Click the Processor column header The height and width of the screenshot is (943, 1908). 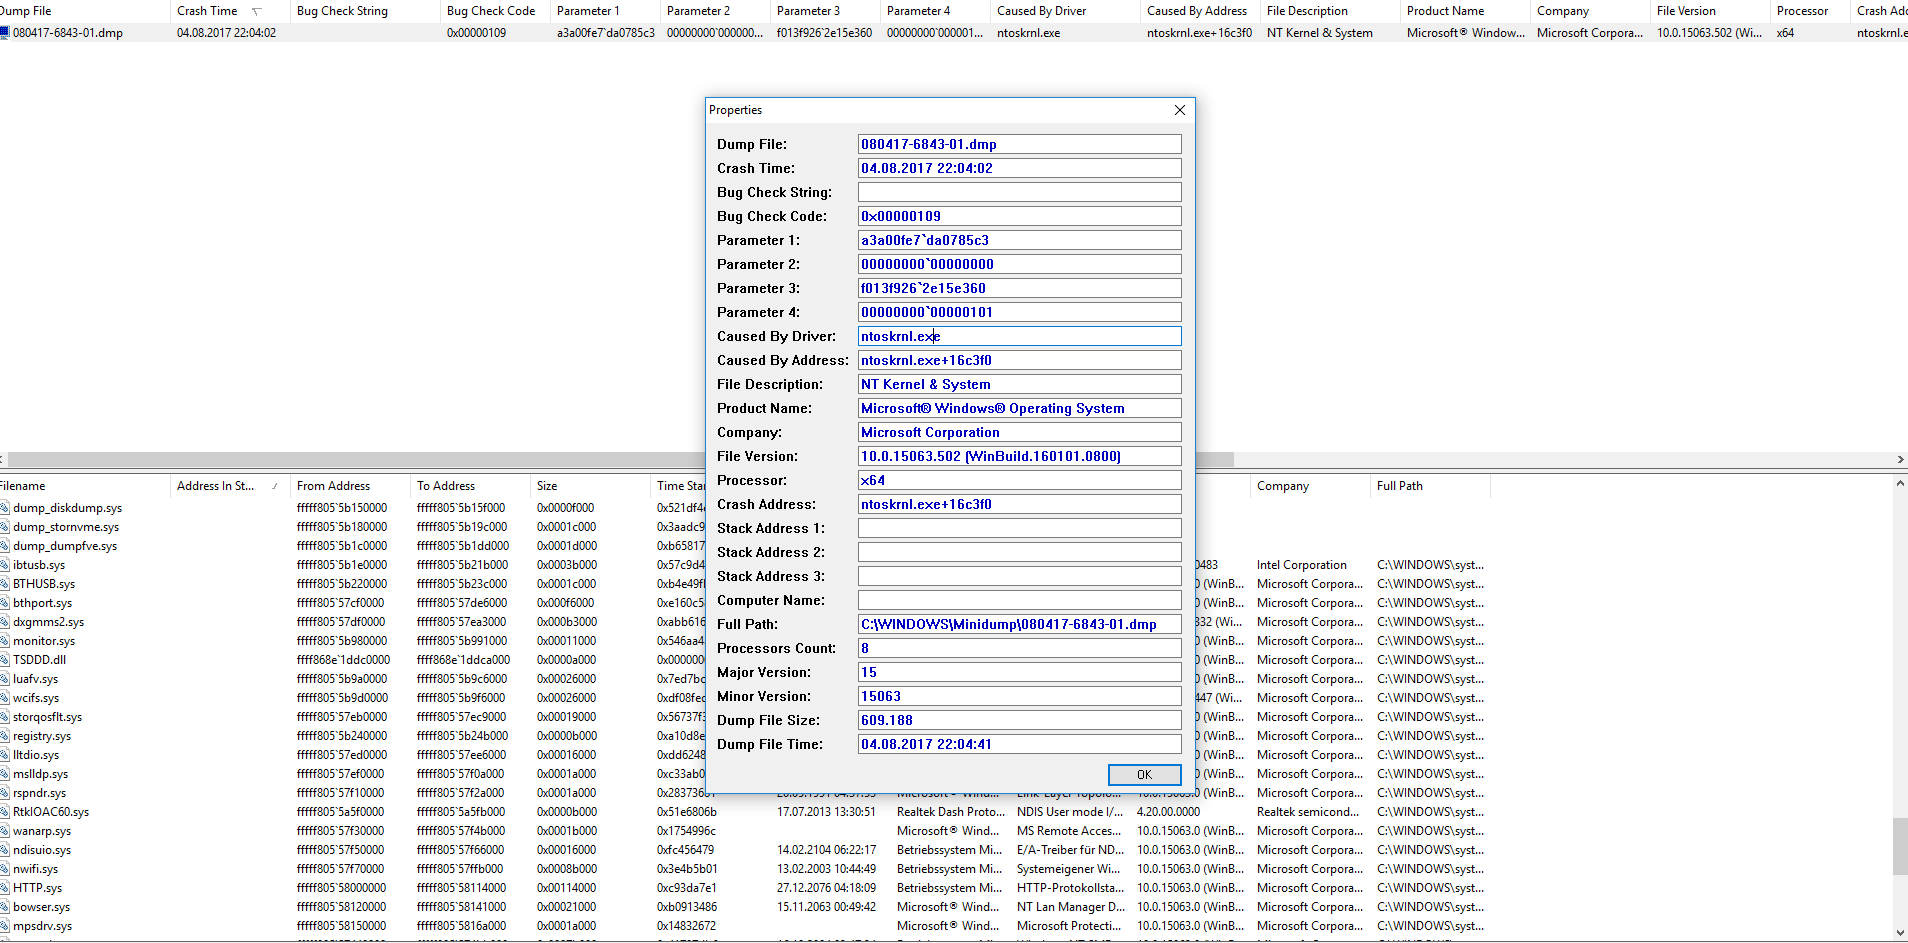[x=1809, y=11]
